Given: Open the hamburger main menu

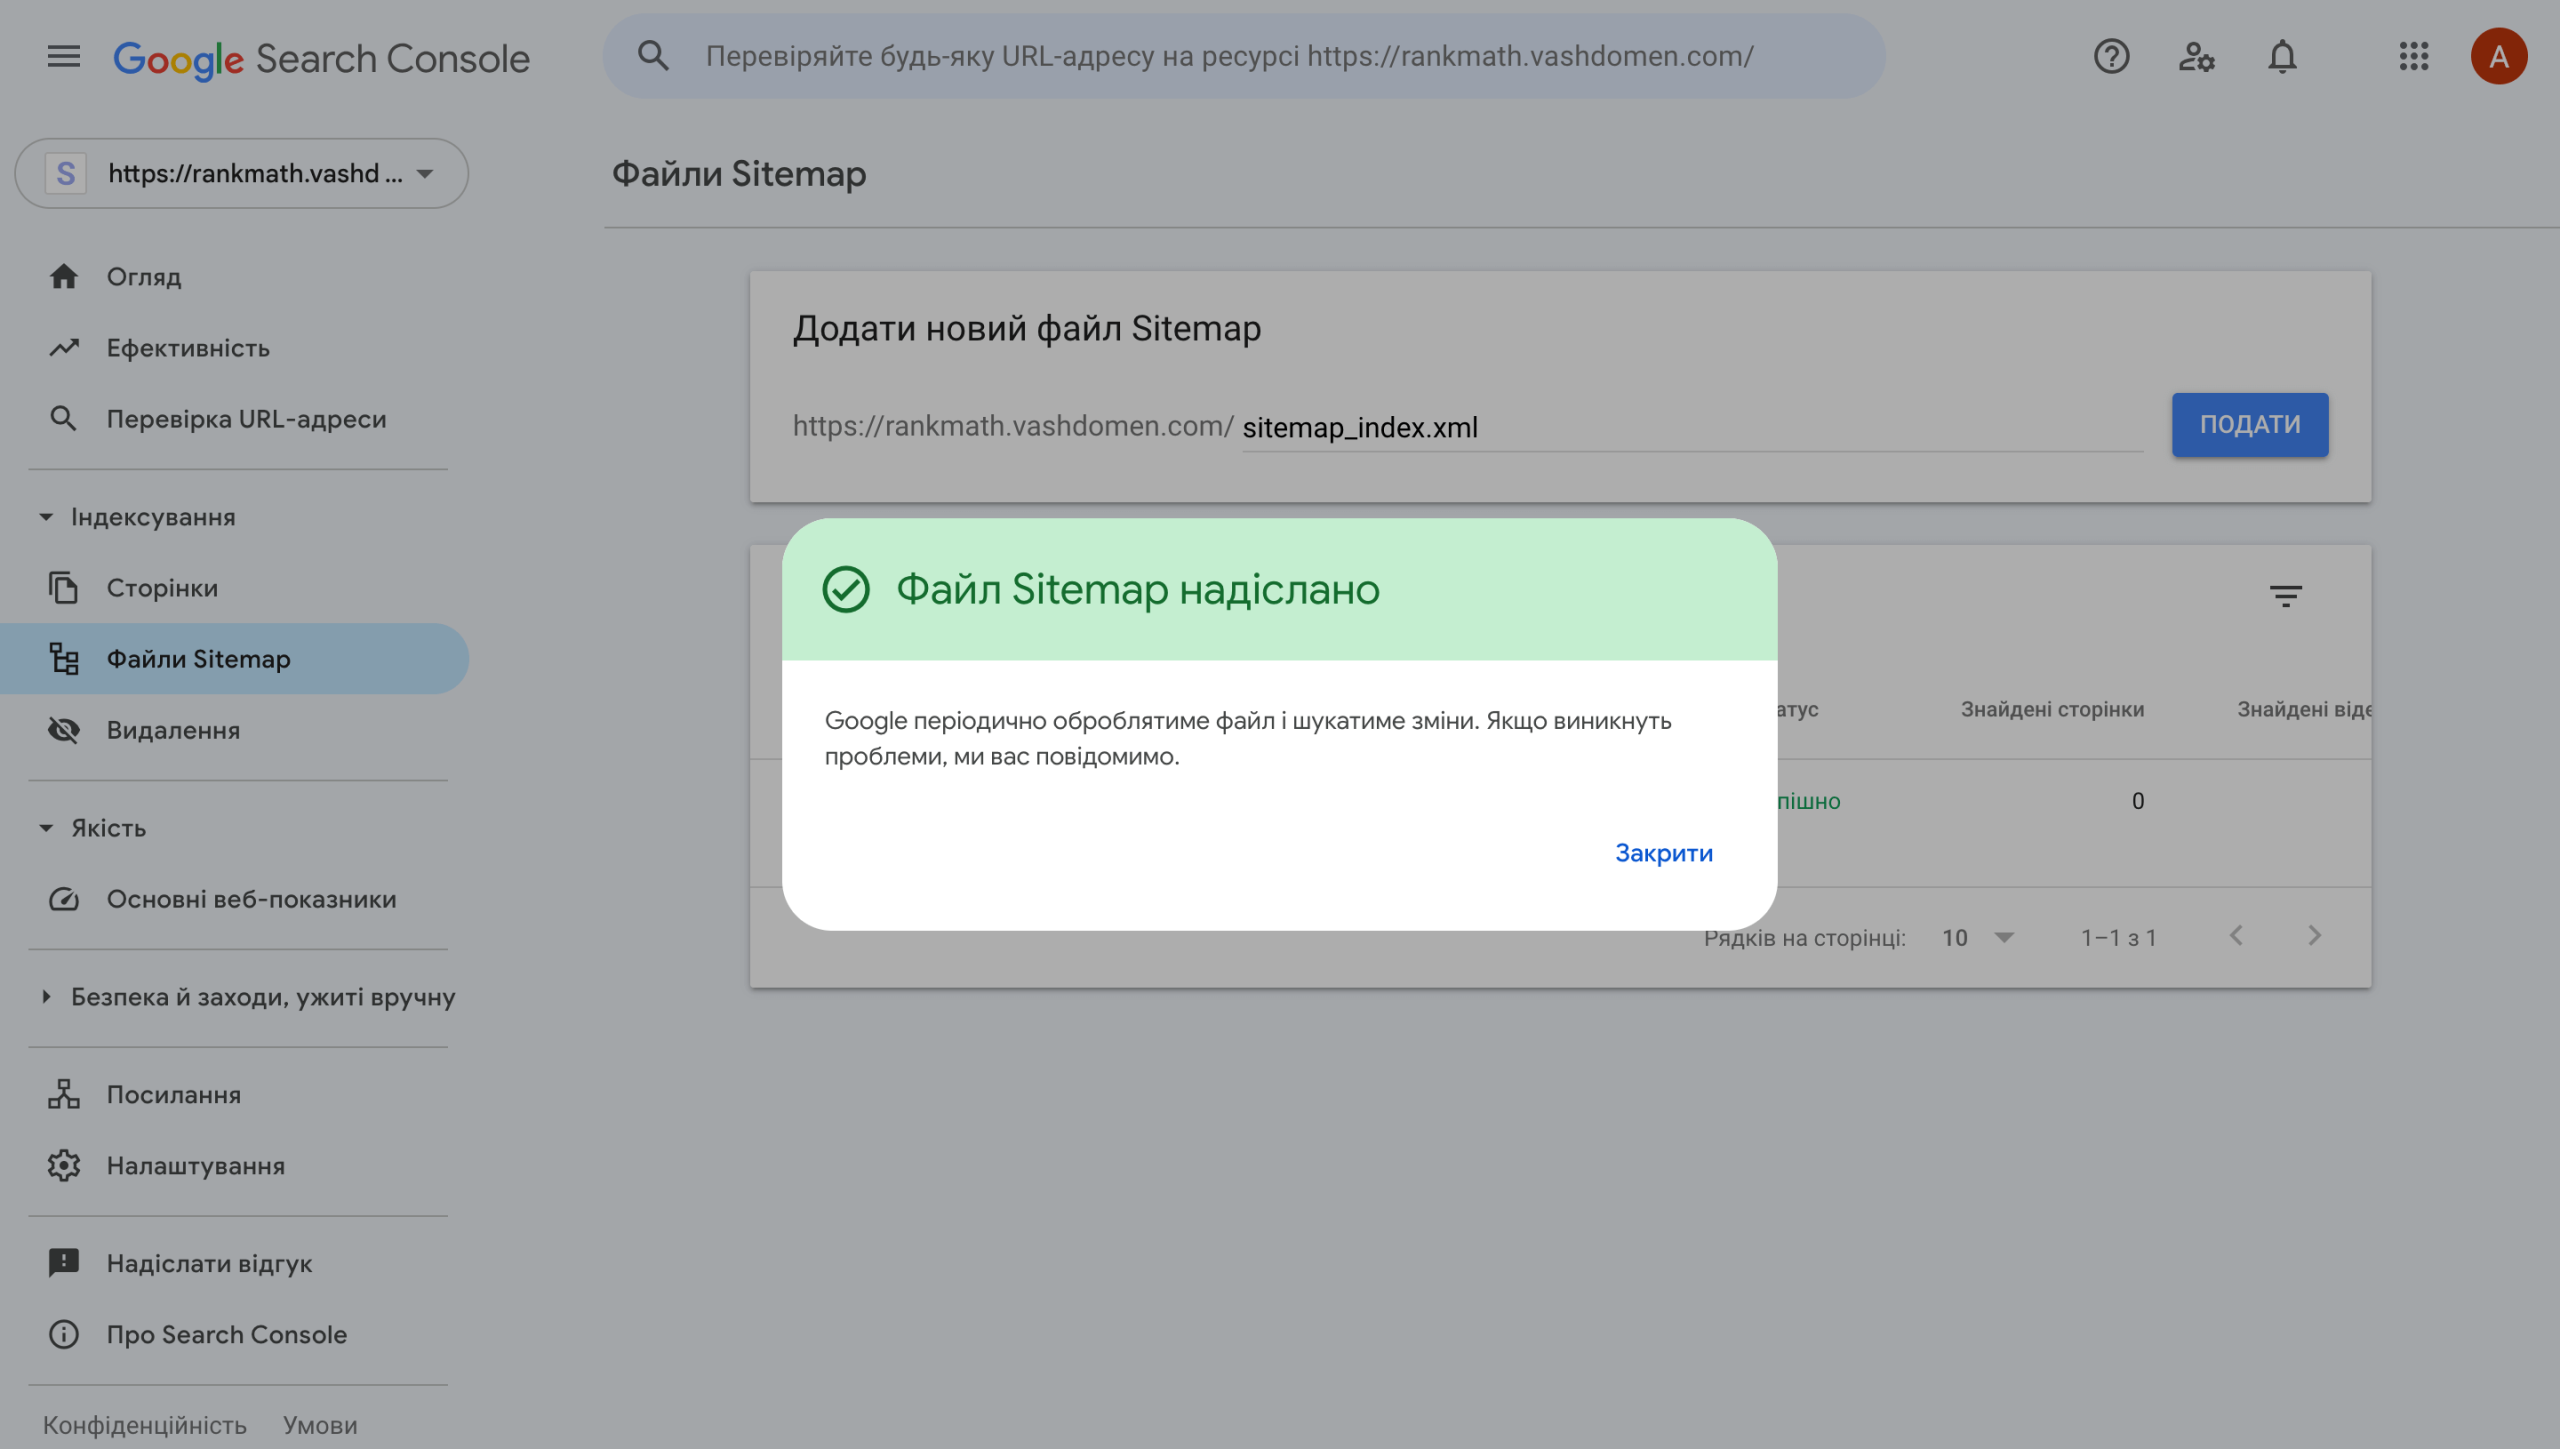Looking at the screenshot, I should pos(64,57).
